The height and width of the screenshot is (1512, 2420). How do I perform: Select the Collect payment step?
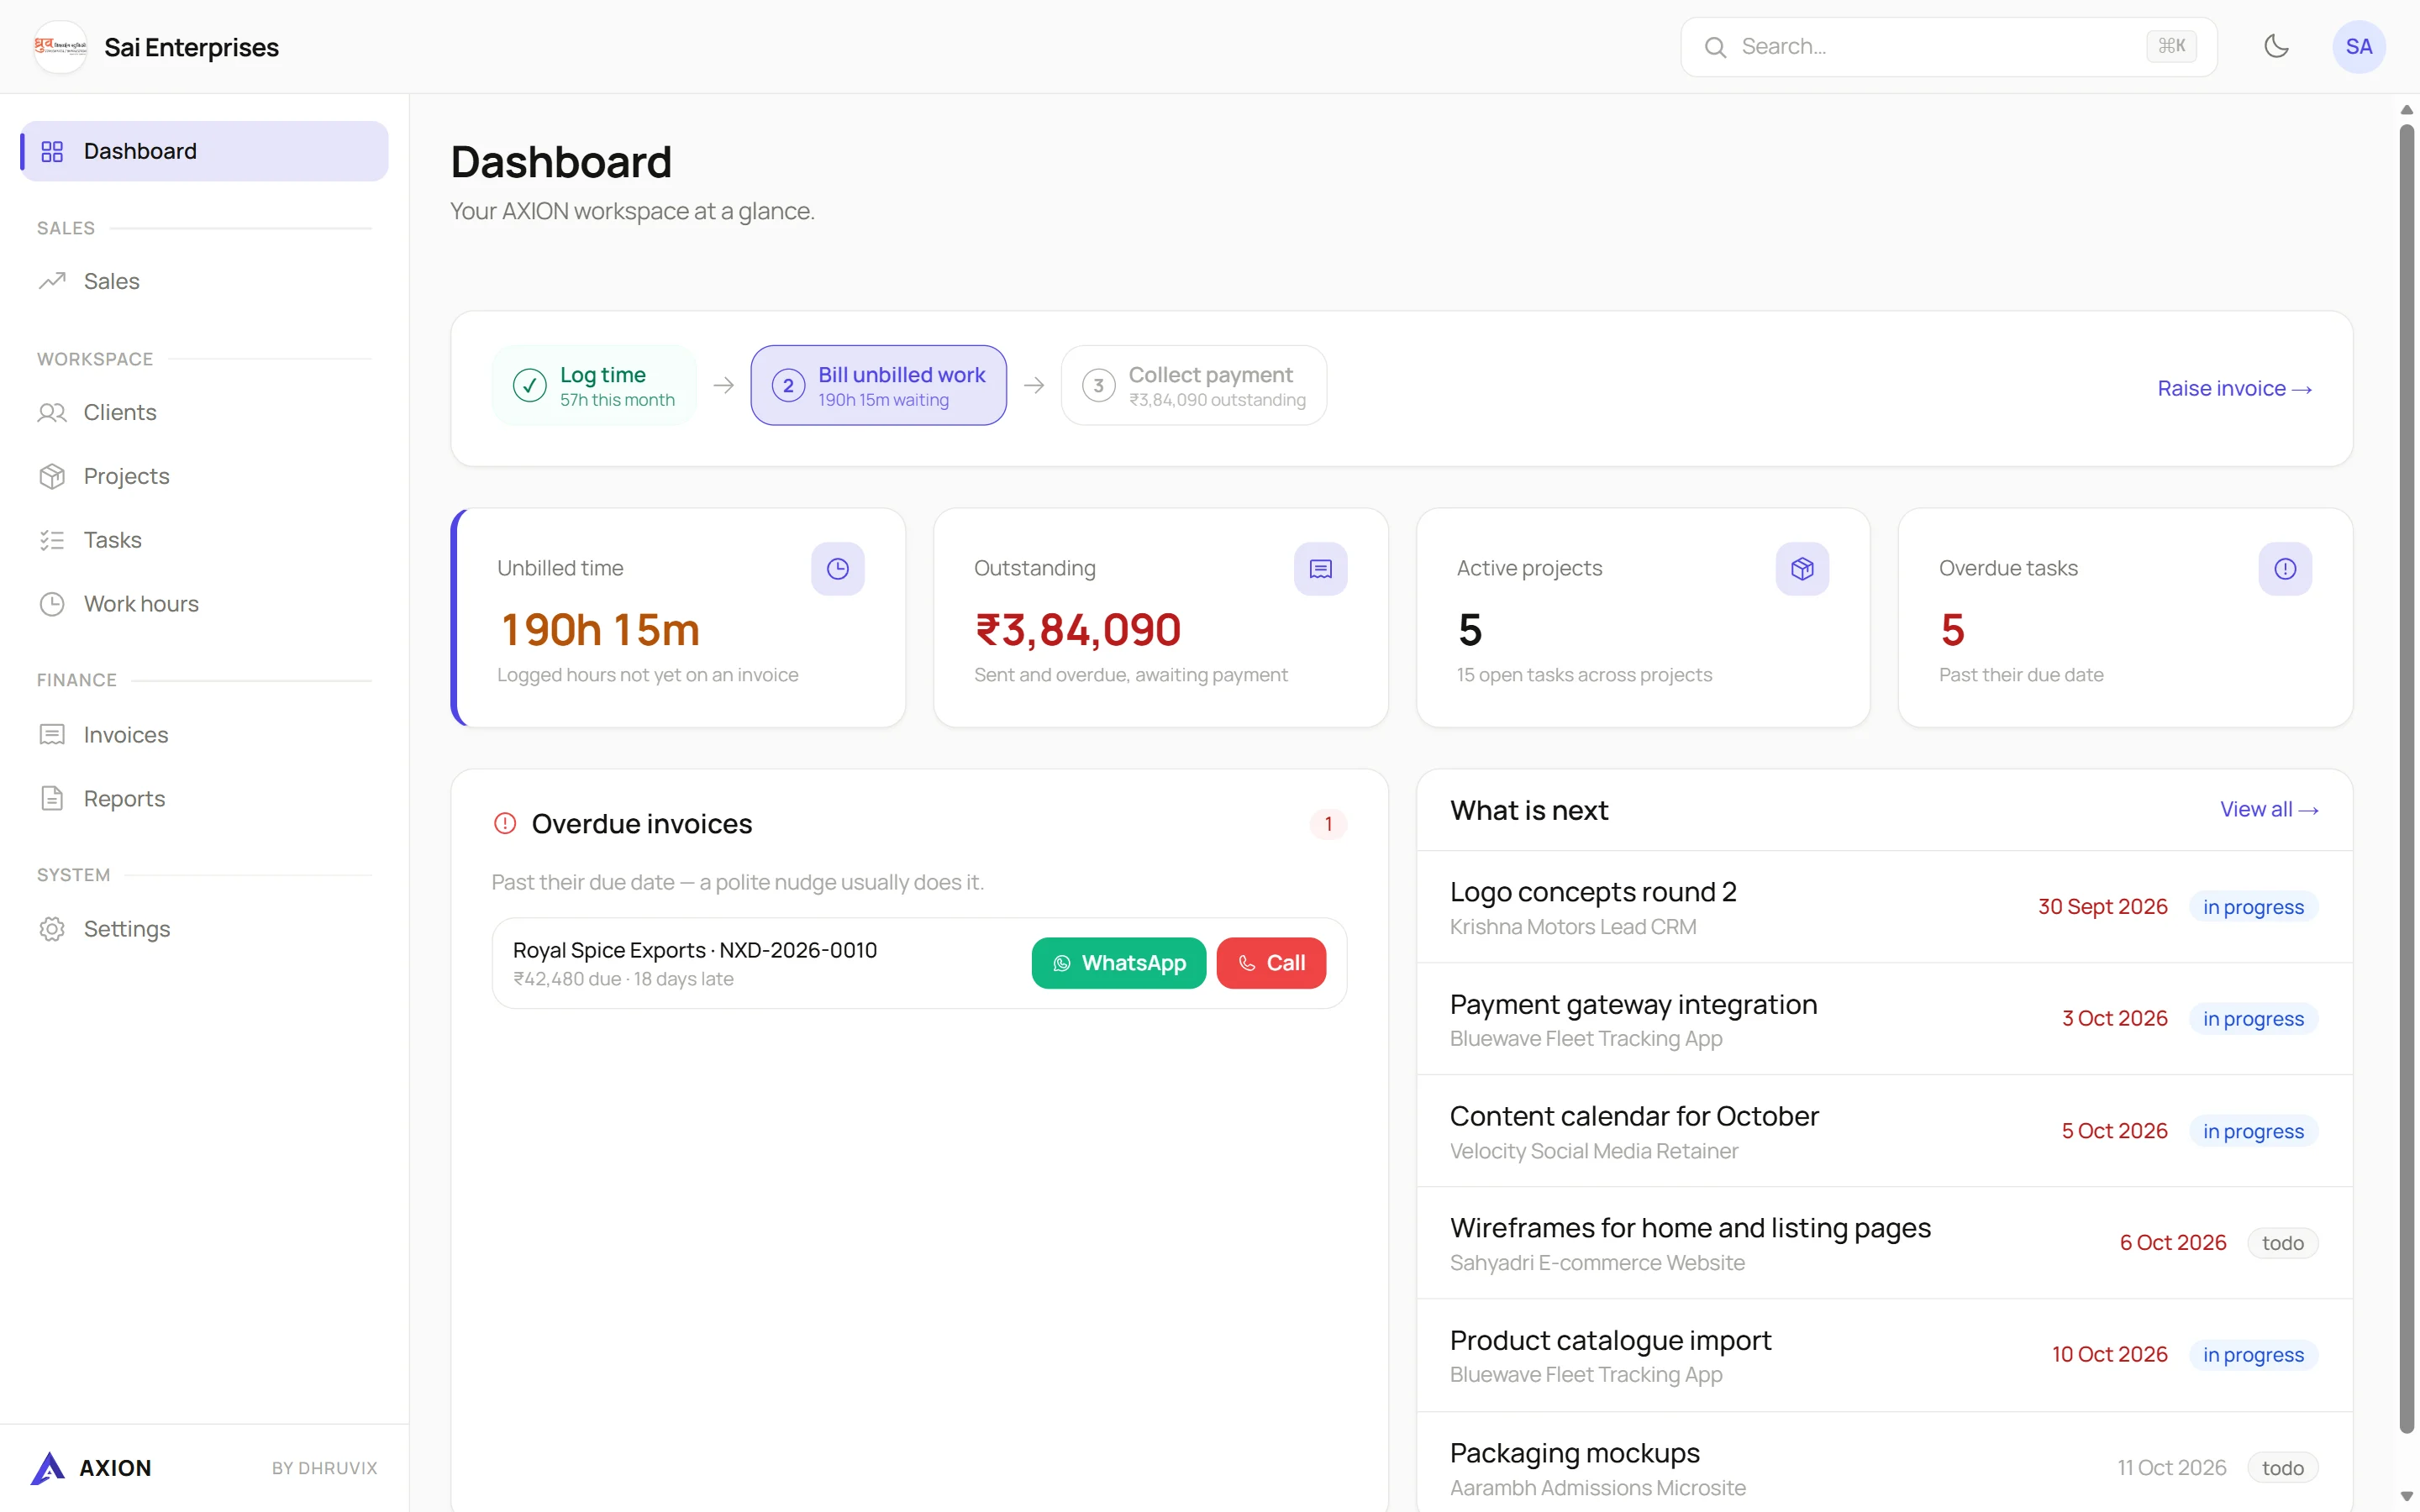[1193, 385]
